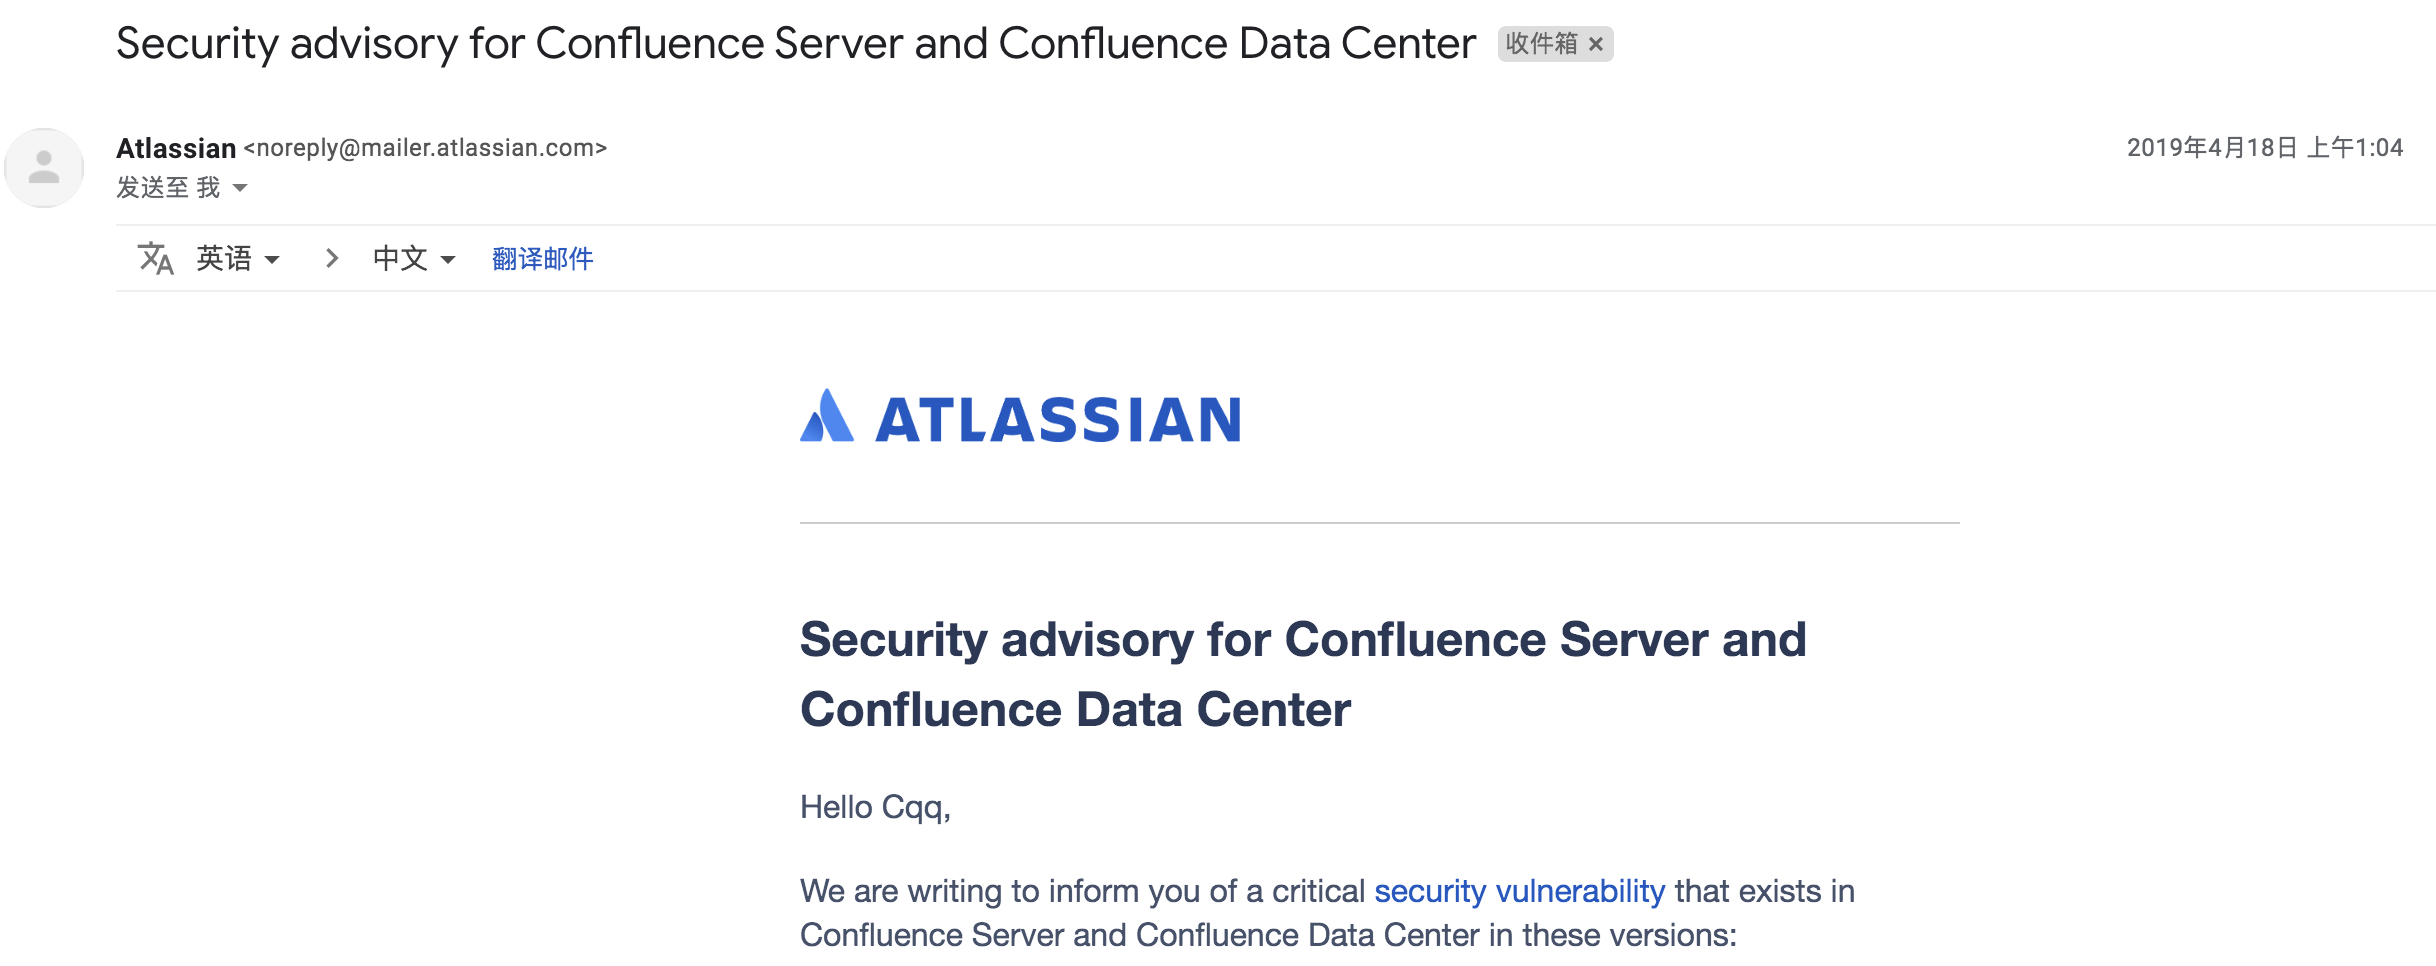Click the noreply@mailer.atlassian.com address
2436x966 pixels.
click(426, 148)
